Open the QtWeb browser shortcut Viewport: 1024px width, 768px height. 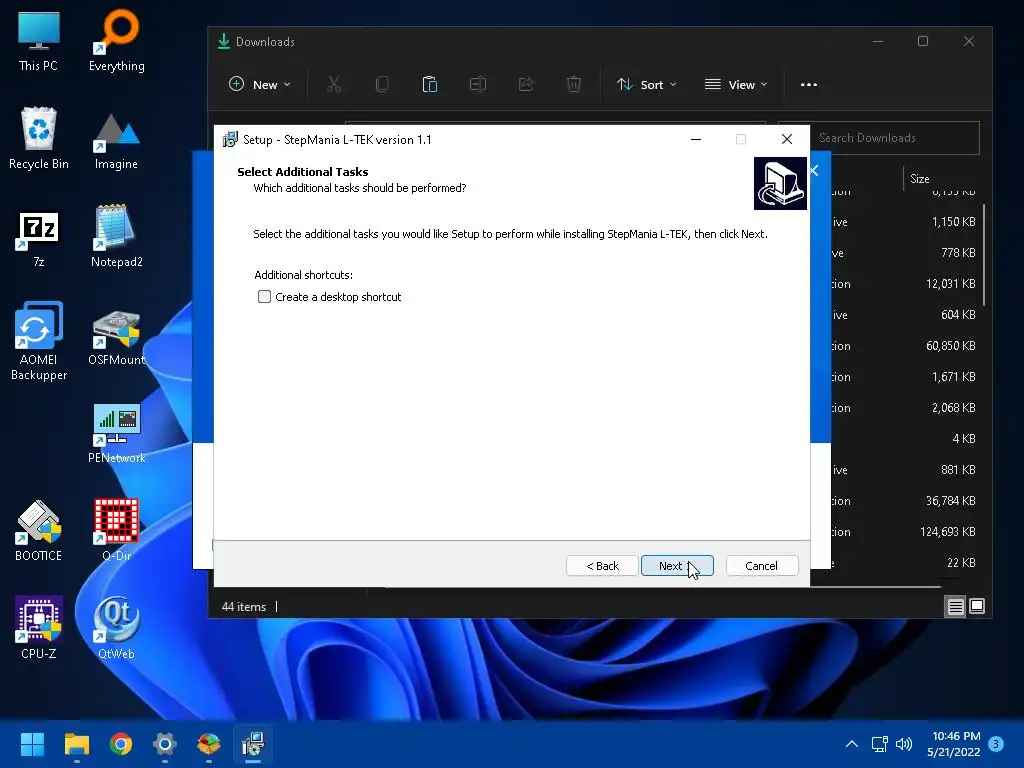116,628
